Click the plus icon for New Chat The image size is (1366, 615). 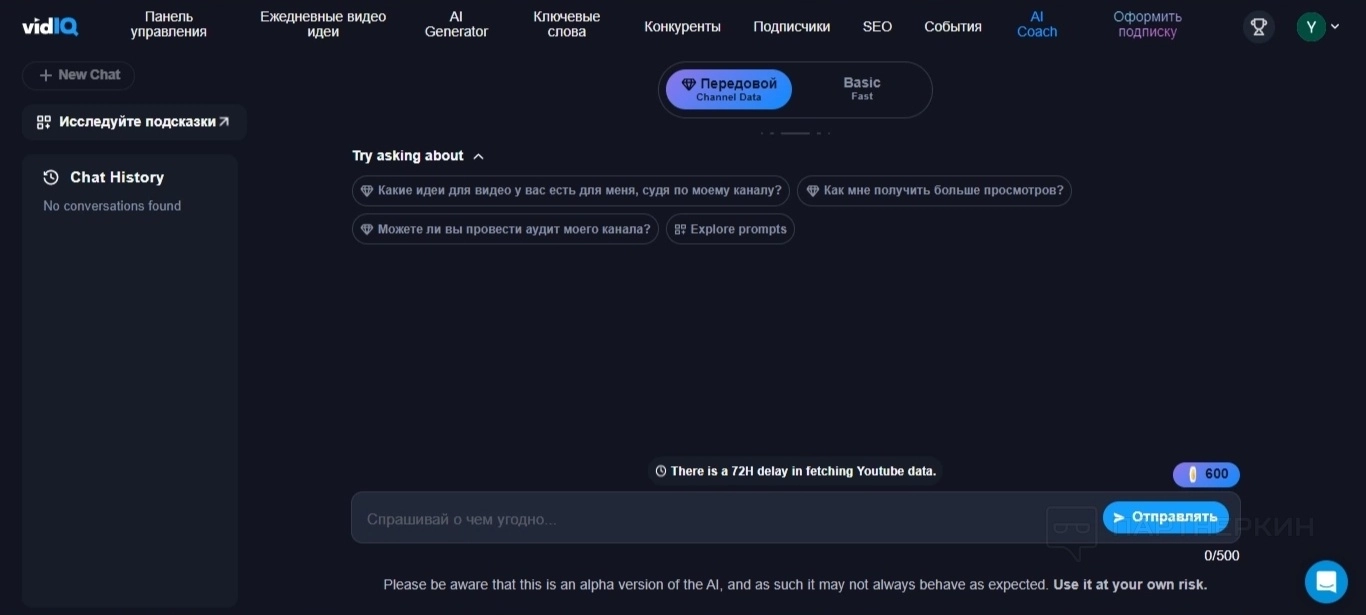pyautogui.click(x=45, y=75)
